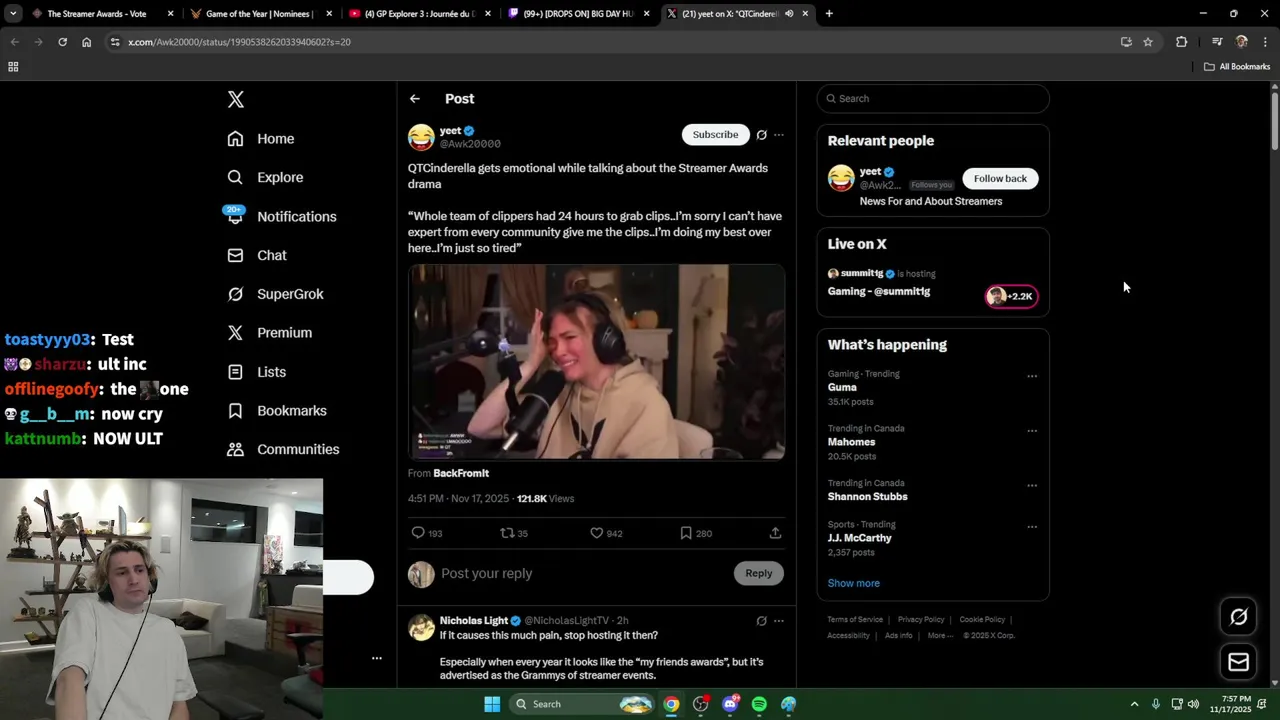Screen dimensions: 1280x720
Task: Click Grok icon on Nicholas Light's reply
Action: pos(762,621)
